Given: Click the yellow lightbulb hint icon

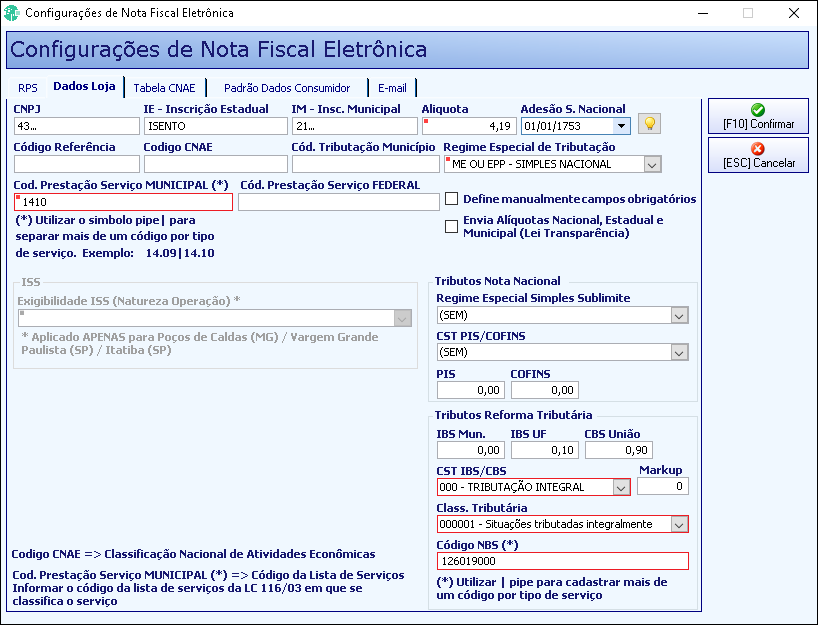Looking at the screenshot, I should pyautogui.click(x=649, y=124).
